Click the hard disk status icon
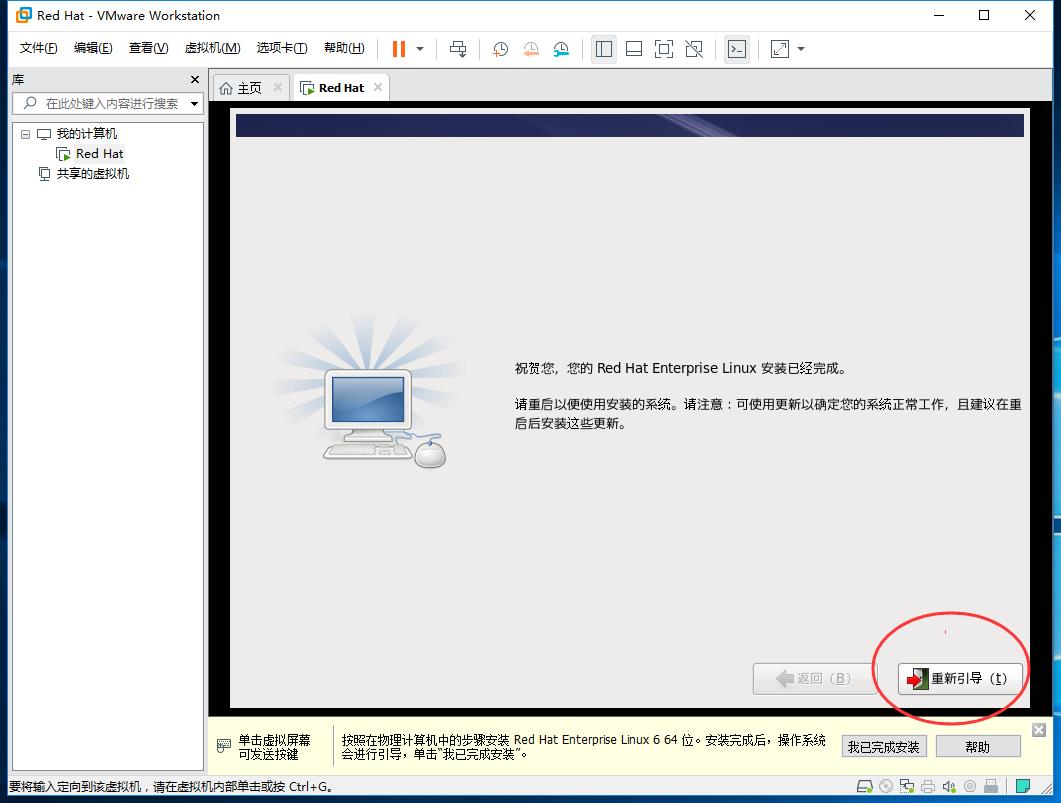Screen dimensions: 1061x803 pos(864,786)
